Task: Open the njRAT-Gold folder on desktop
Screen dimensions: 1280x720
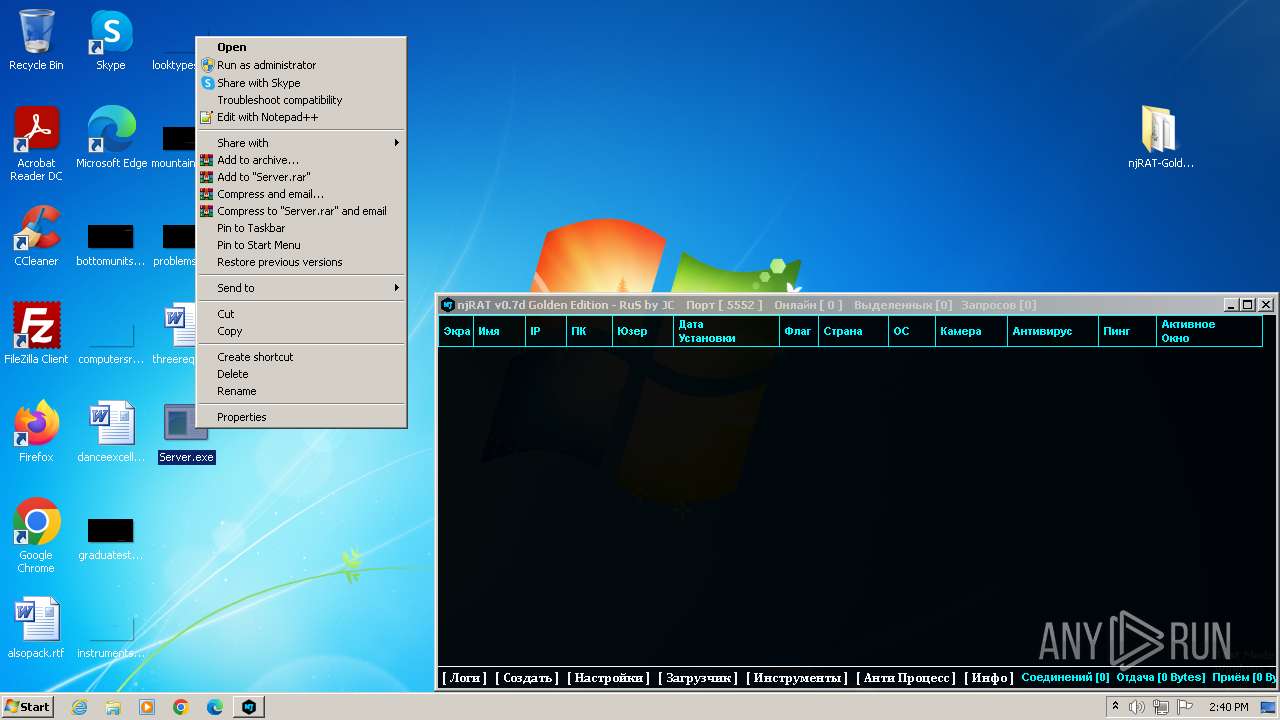Action: [x=1160, y=138]
